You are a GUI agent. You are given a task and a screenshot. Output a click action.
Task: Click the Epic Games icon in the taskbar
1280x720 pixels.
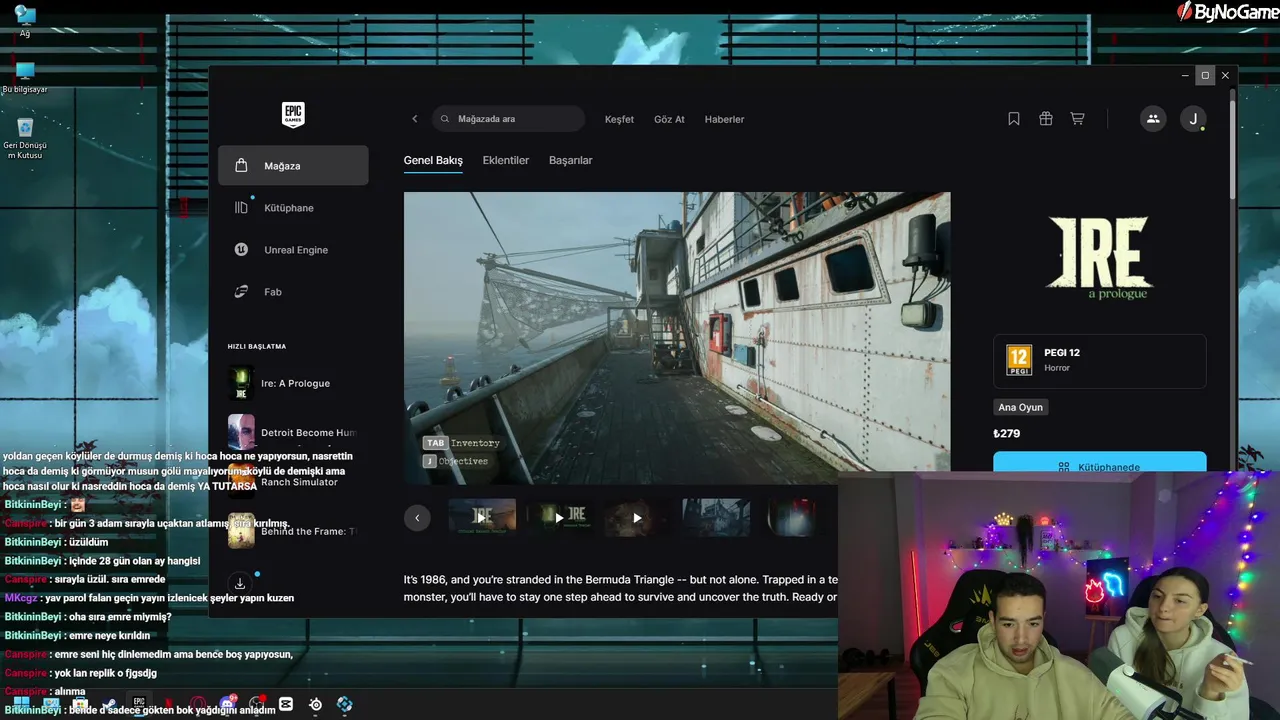click(139, 704)
